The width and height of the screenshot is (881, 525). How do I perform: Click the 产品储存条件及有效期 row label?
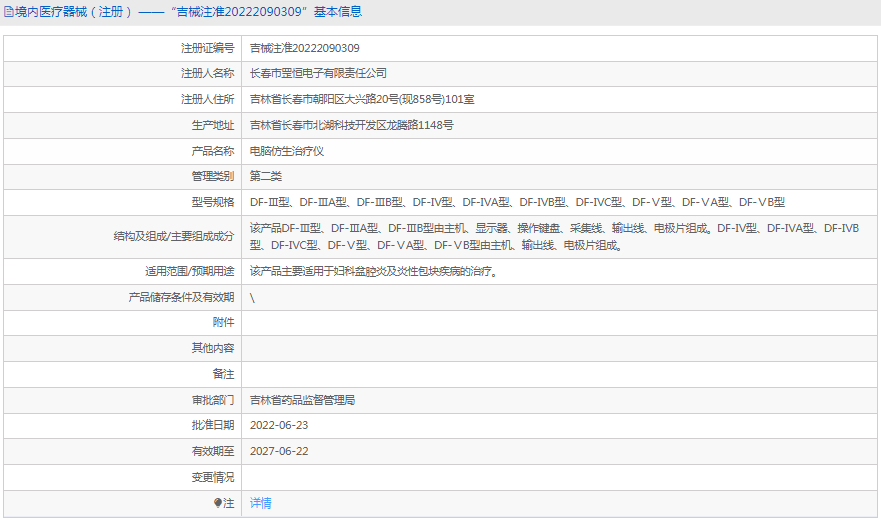click(181, 297)
